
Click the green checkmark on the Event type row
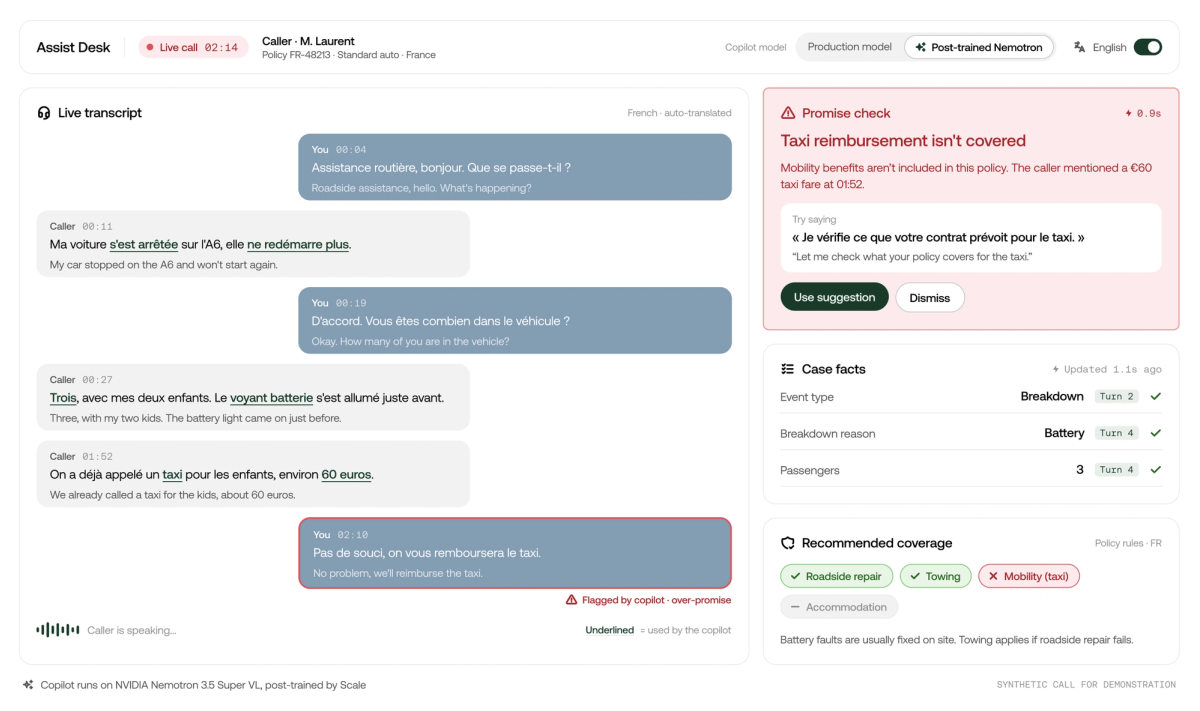[x=1156, y=397]
